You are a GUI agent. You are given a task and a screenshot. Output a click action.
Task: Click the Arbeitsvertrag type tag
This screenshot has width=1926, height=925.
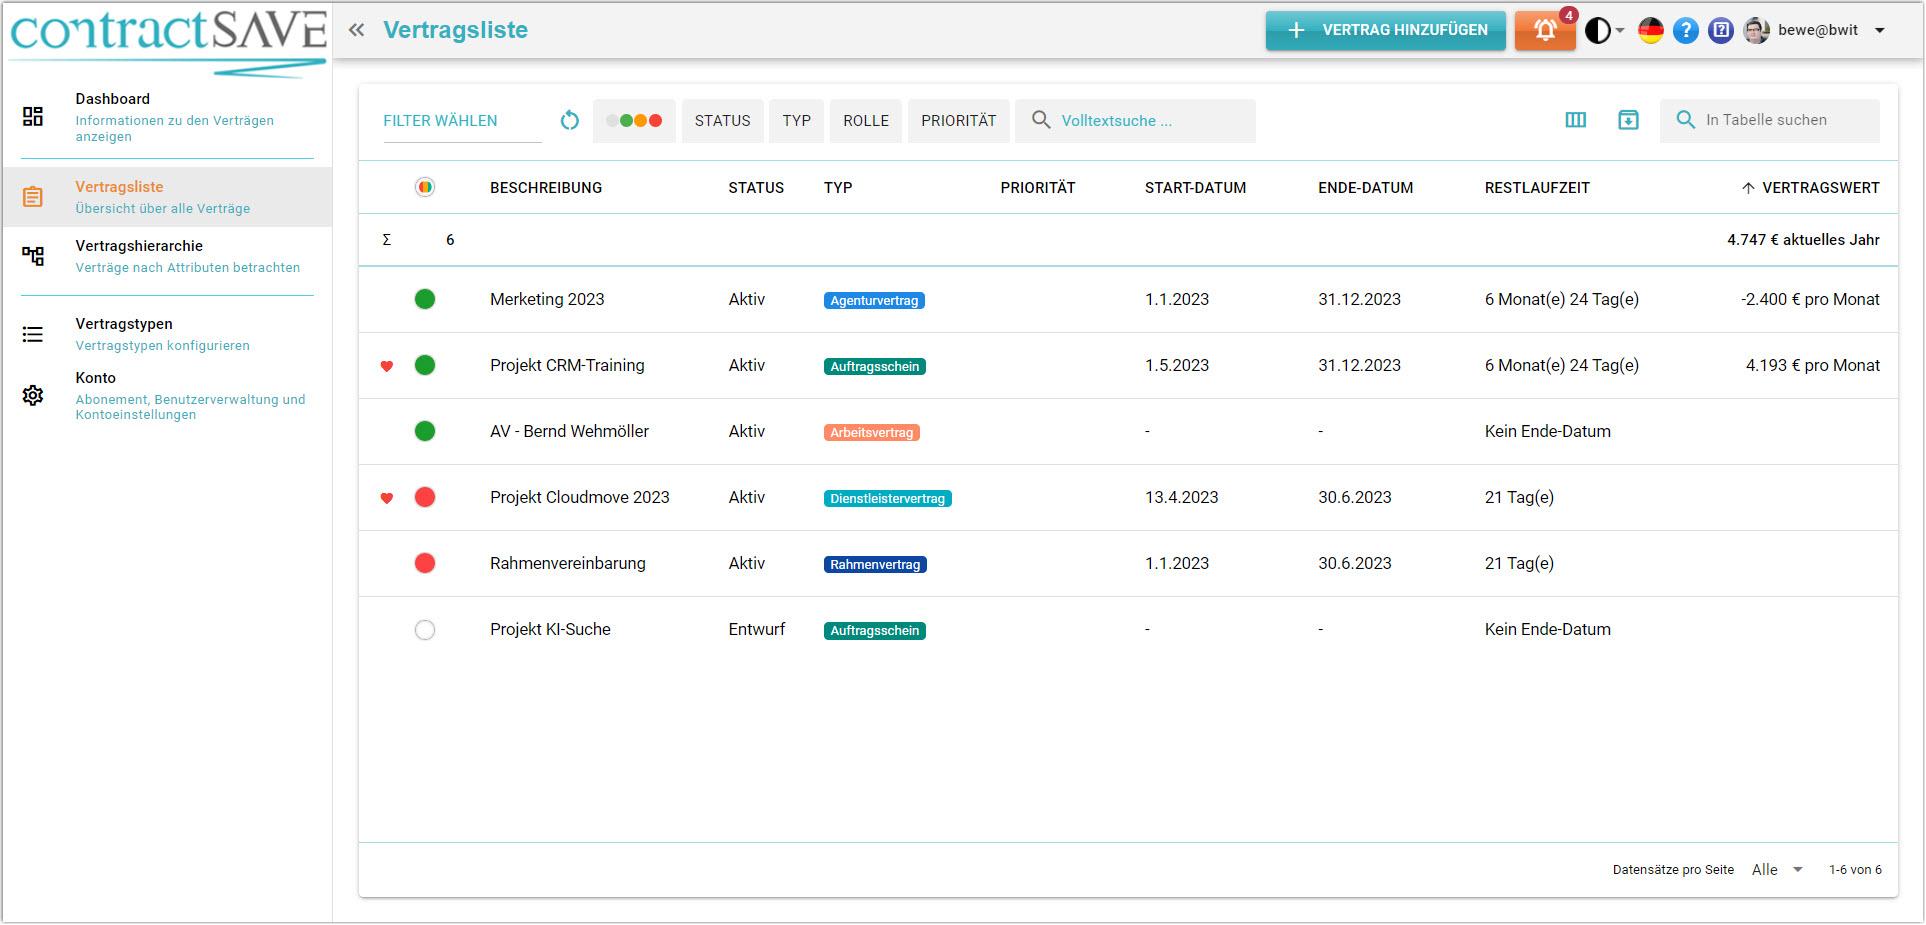(872, 432)
